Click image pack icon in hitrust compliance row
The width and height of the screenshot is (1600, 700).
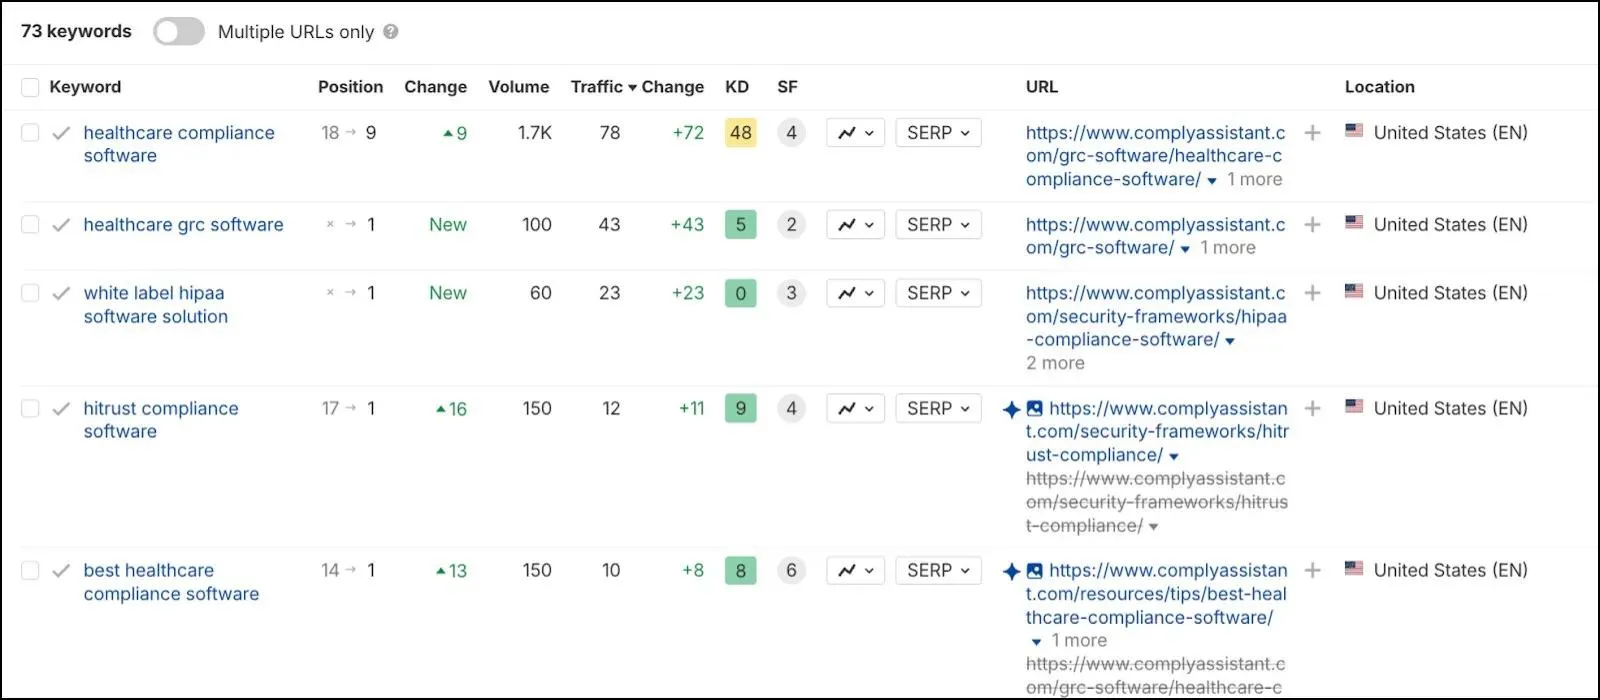1035,409
